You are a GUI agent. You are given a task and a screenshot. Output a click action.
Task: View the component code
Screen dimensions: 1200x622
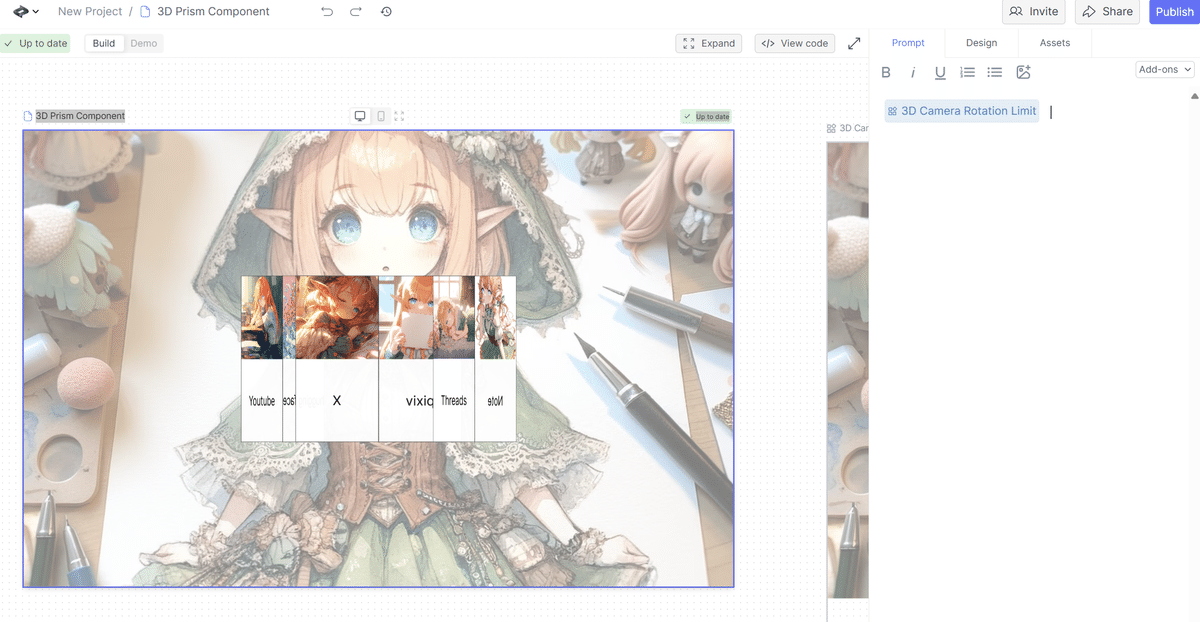click(795, 43)
